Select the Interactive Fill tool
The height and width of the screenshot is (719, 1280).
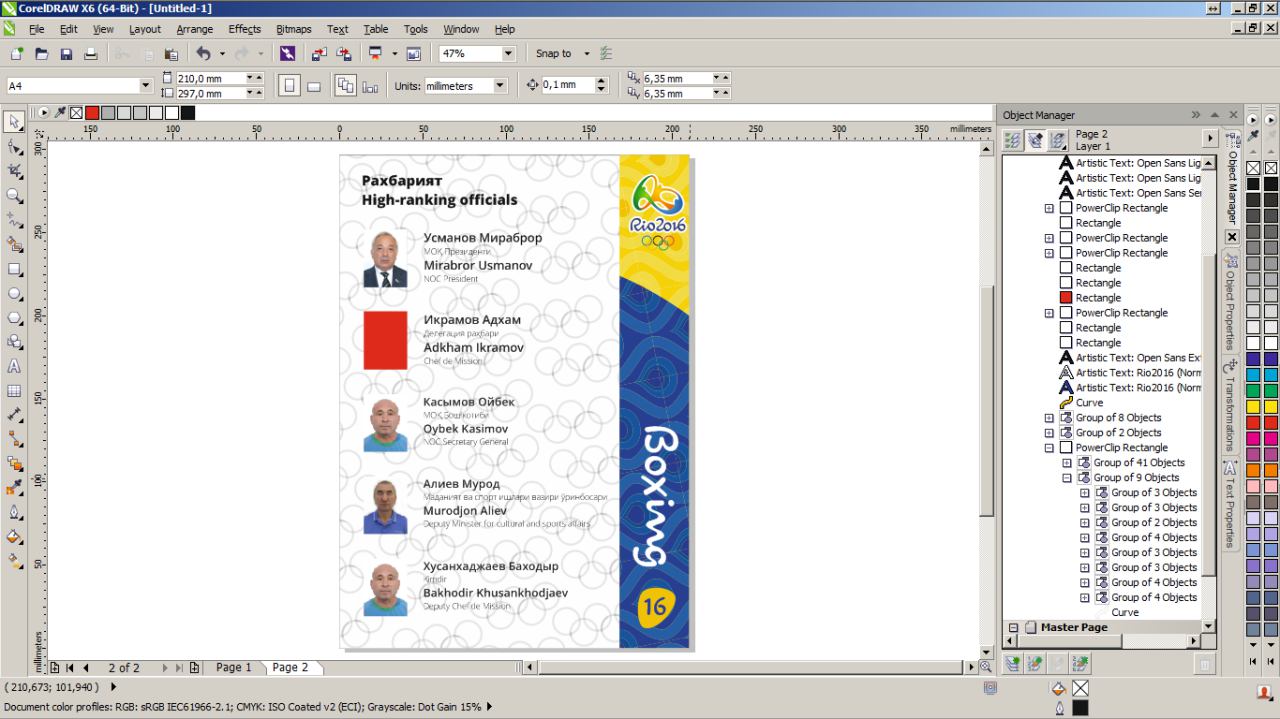(15, 562)
